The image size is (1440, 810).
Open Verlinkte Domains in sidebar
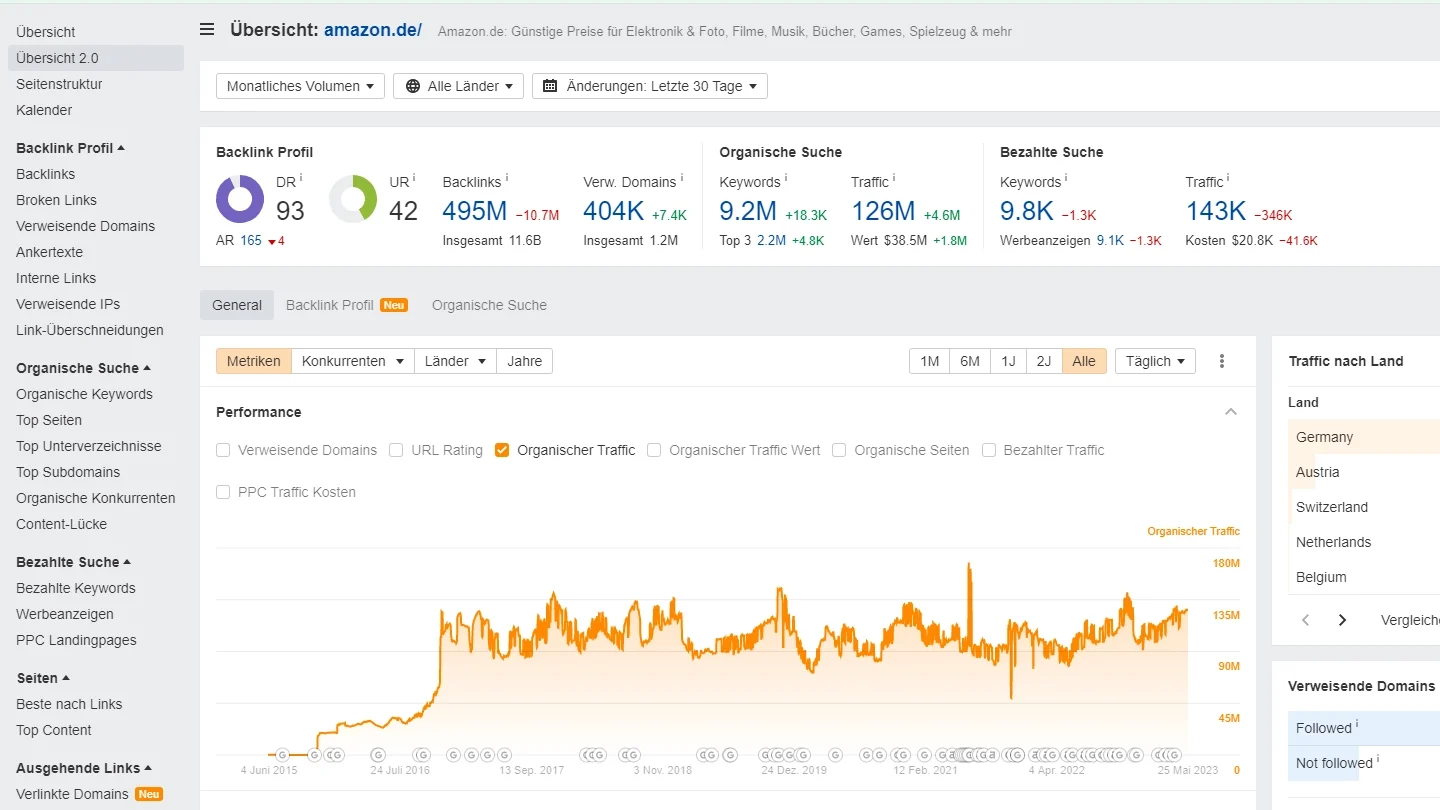[x=72, y=794]
